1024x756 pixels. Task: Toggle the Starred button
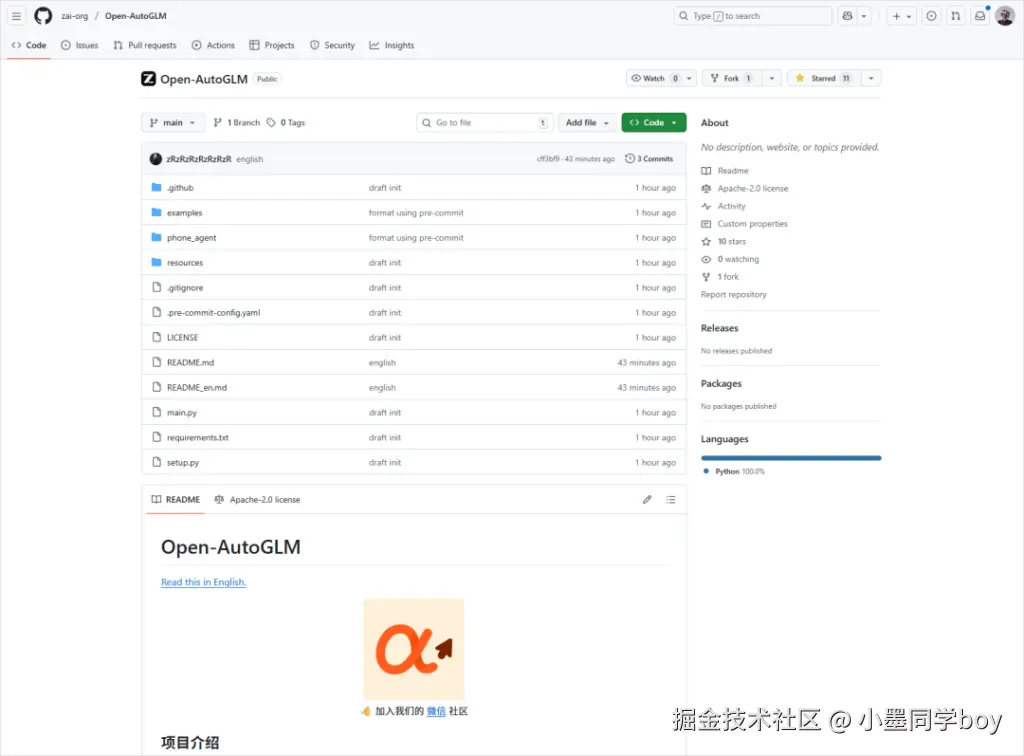(824, 78)
